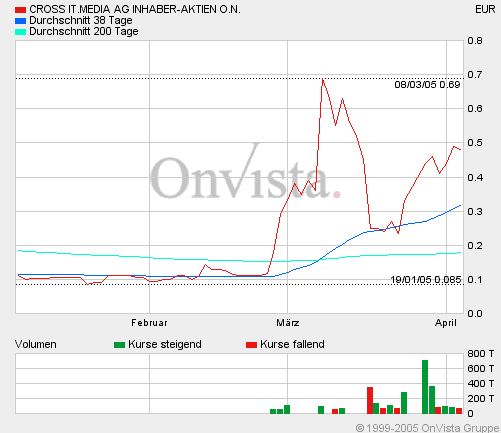Click the 0.0 price axis value
This screenshot has height=433, width=501.
(x=475, y=314)
